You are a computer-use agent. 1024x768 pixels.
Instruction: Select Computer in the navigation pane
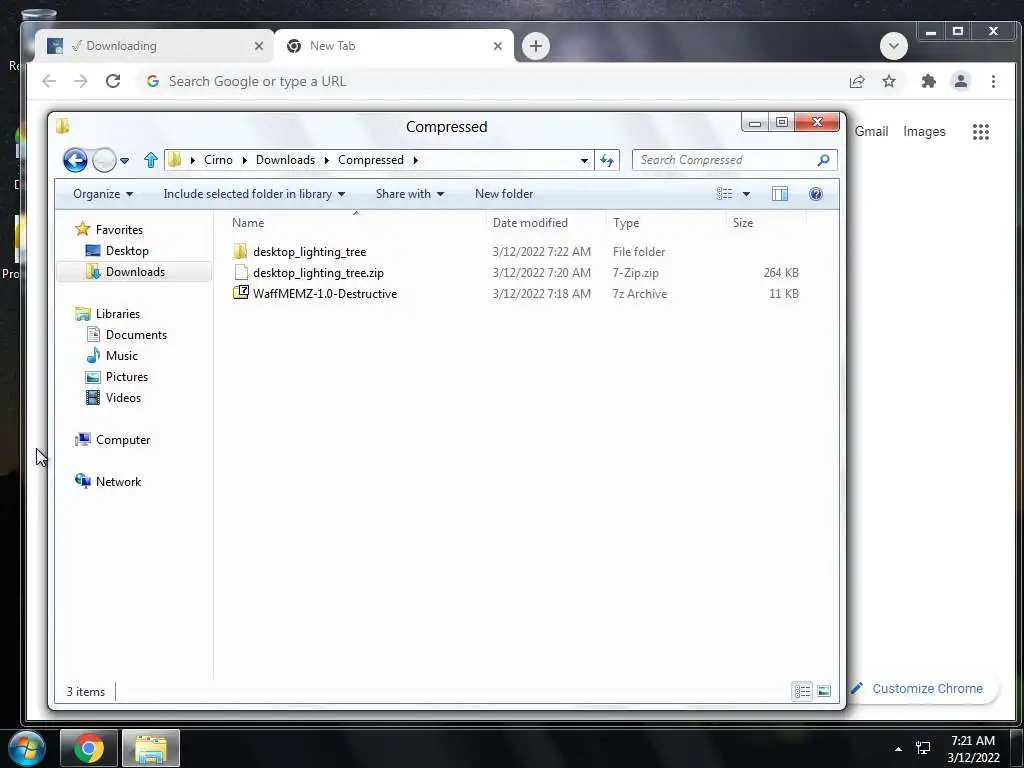tap(123, 440)
